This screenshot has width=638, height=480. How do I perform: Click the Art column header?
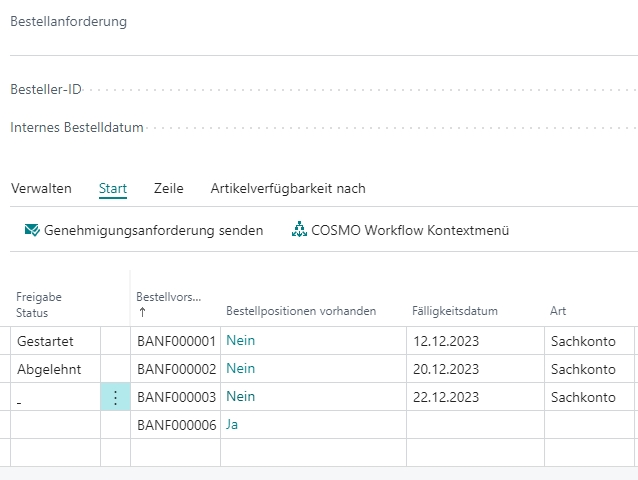(x=558, y=311)
